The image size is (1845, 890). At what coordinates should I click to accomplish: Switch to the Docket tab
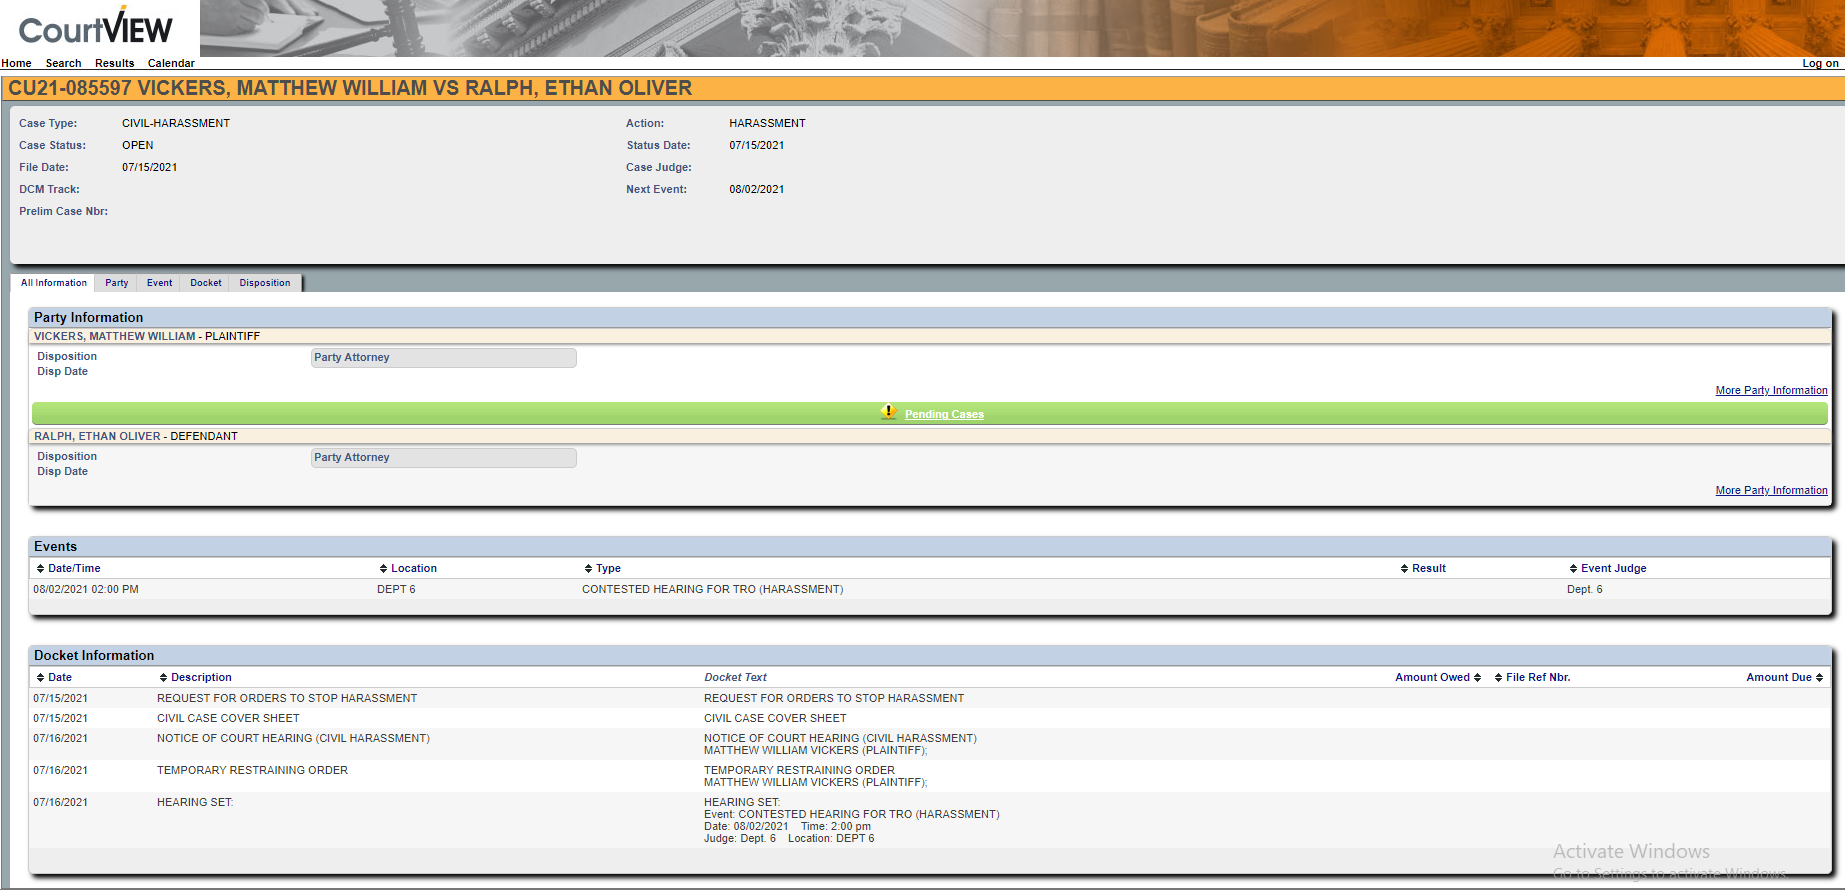[x=206, y=283]
